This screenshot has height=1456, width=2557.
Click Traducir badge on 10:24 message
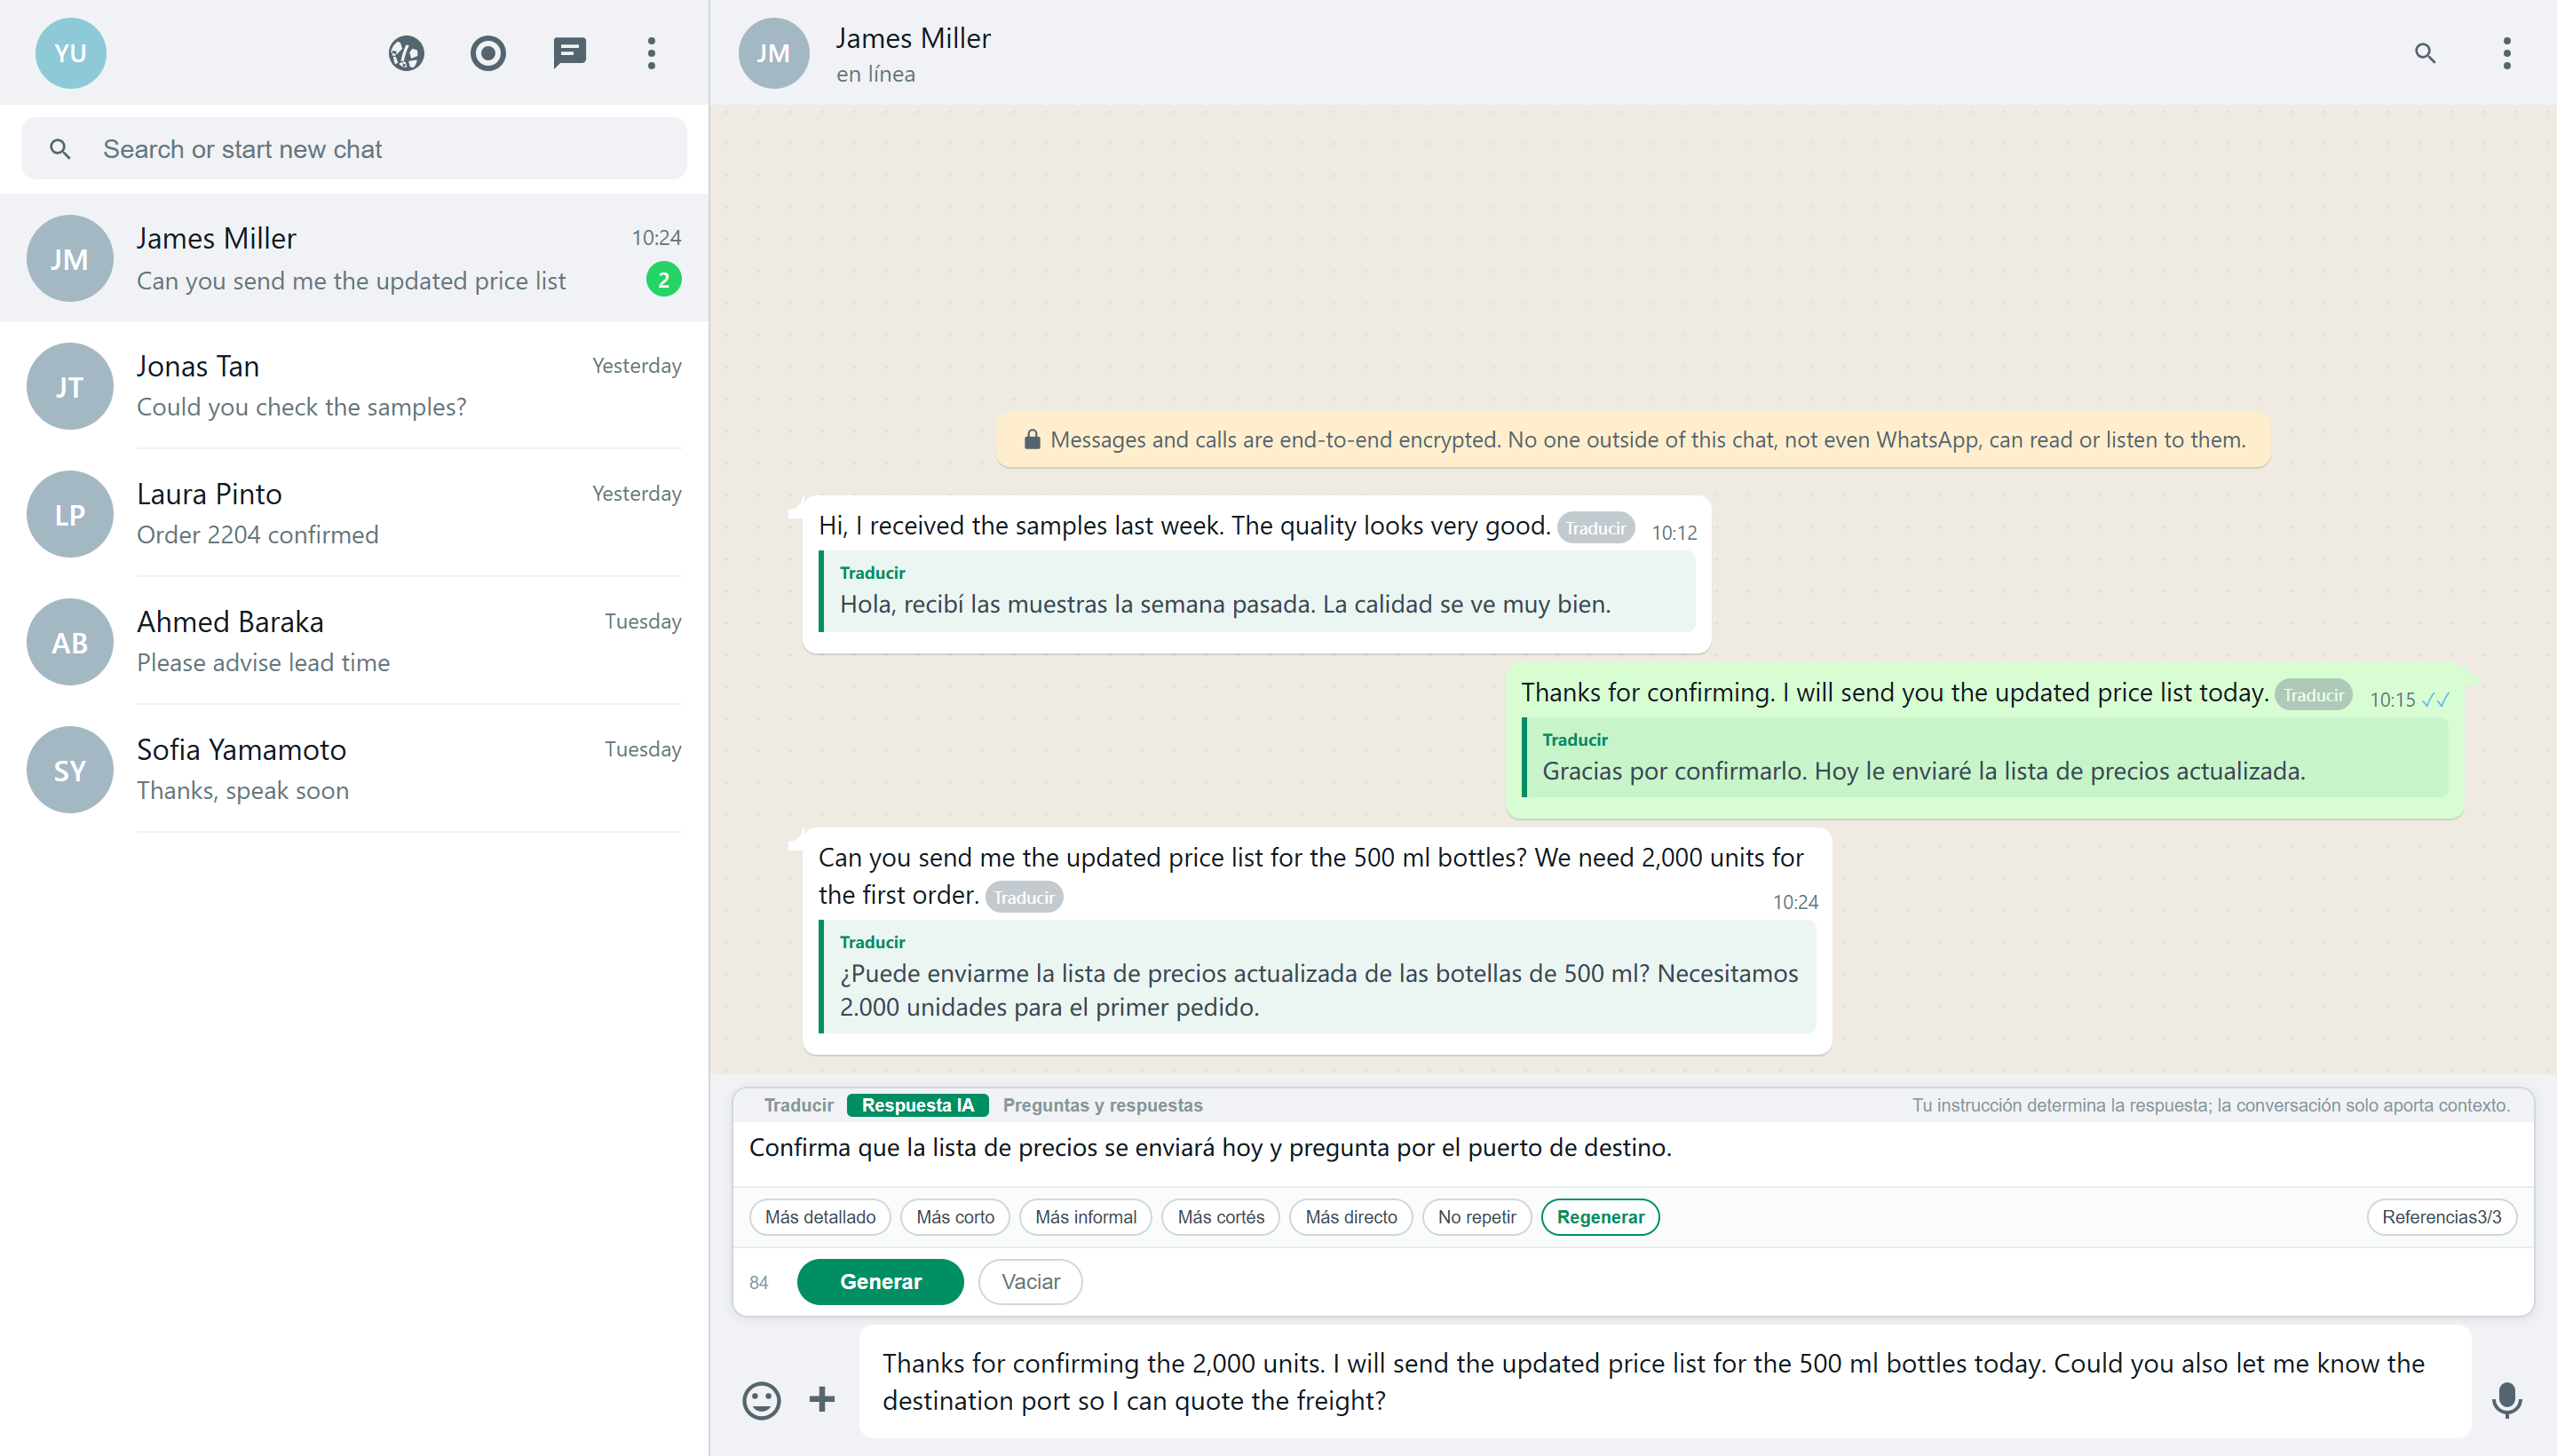[1024, 897]
